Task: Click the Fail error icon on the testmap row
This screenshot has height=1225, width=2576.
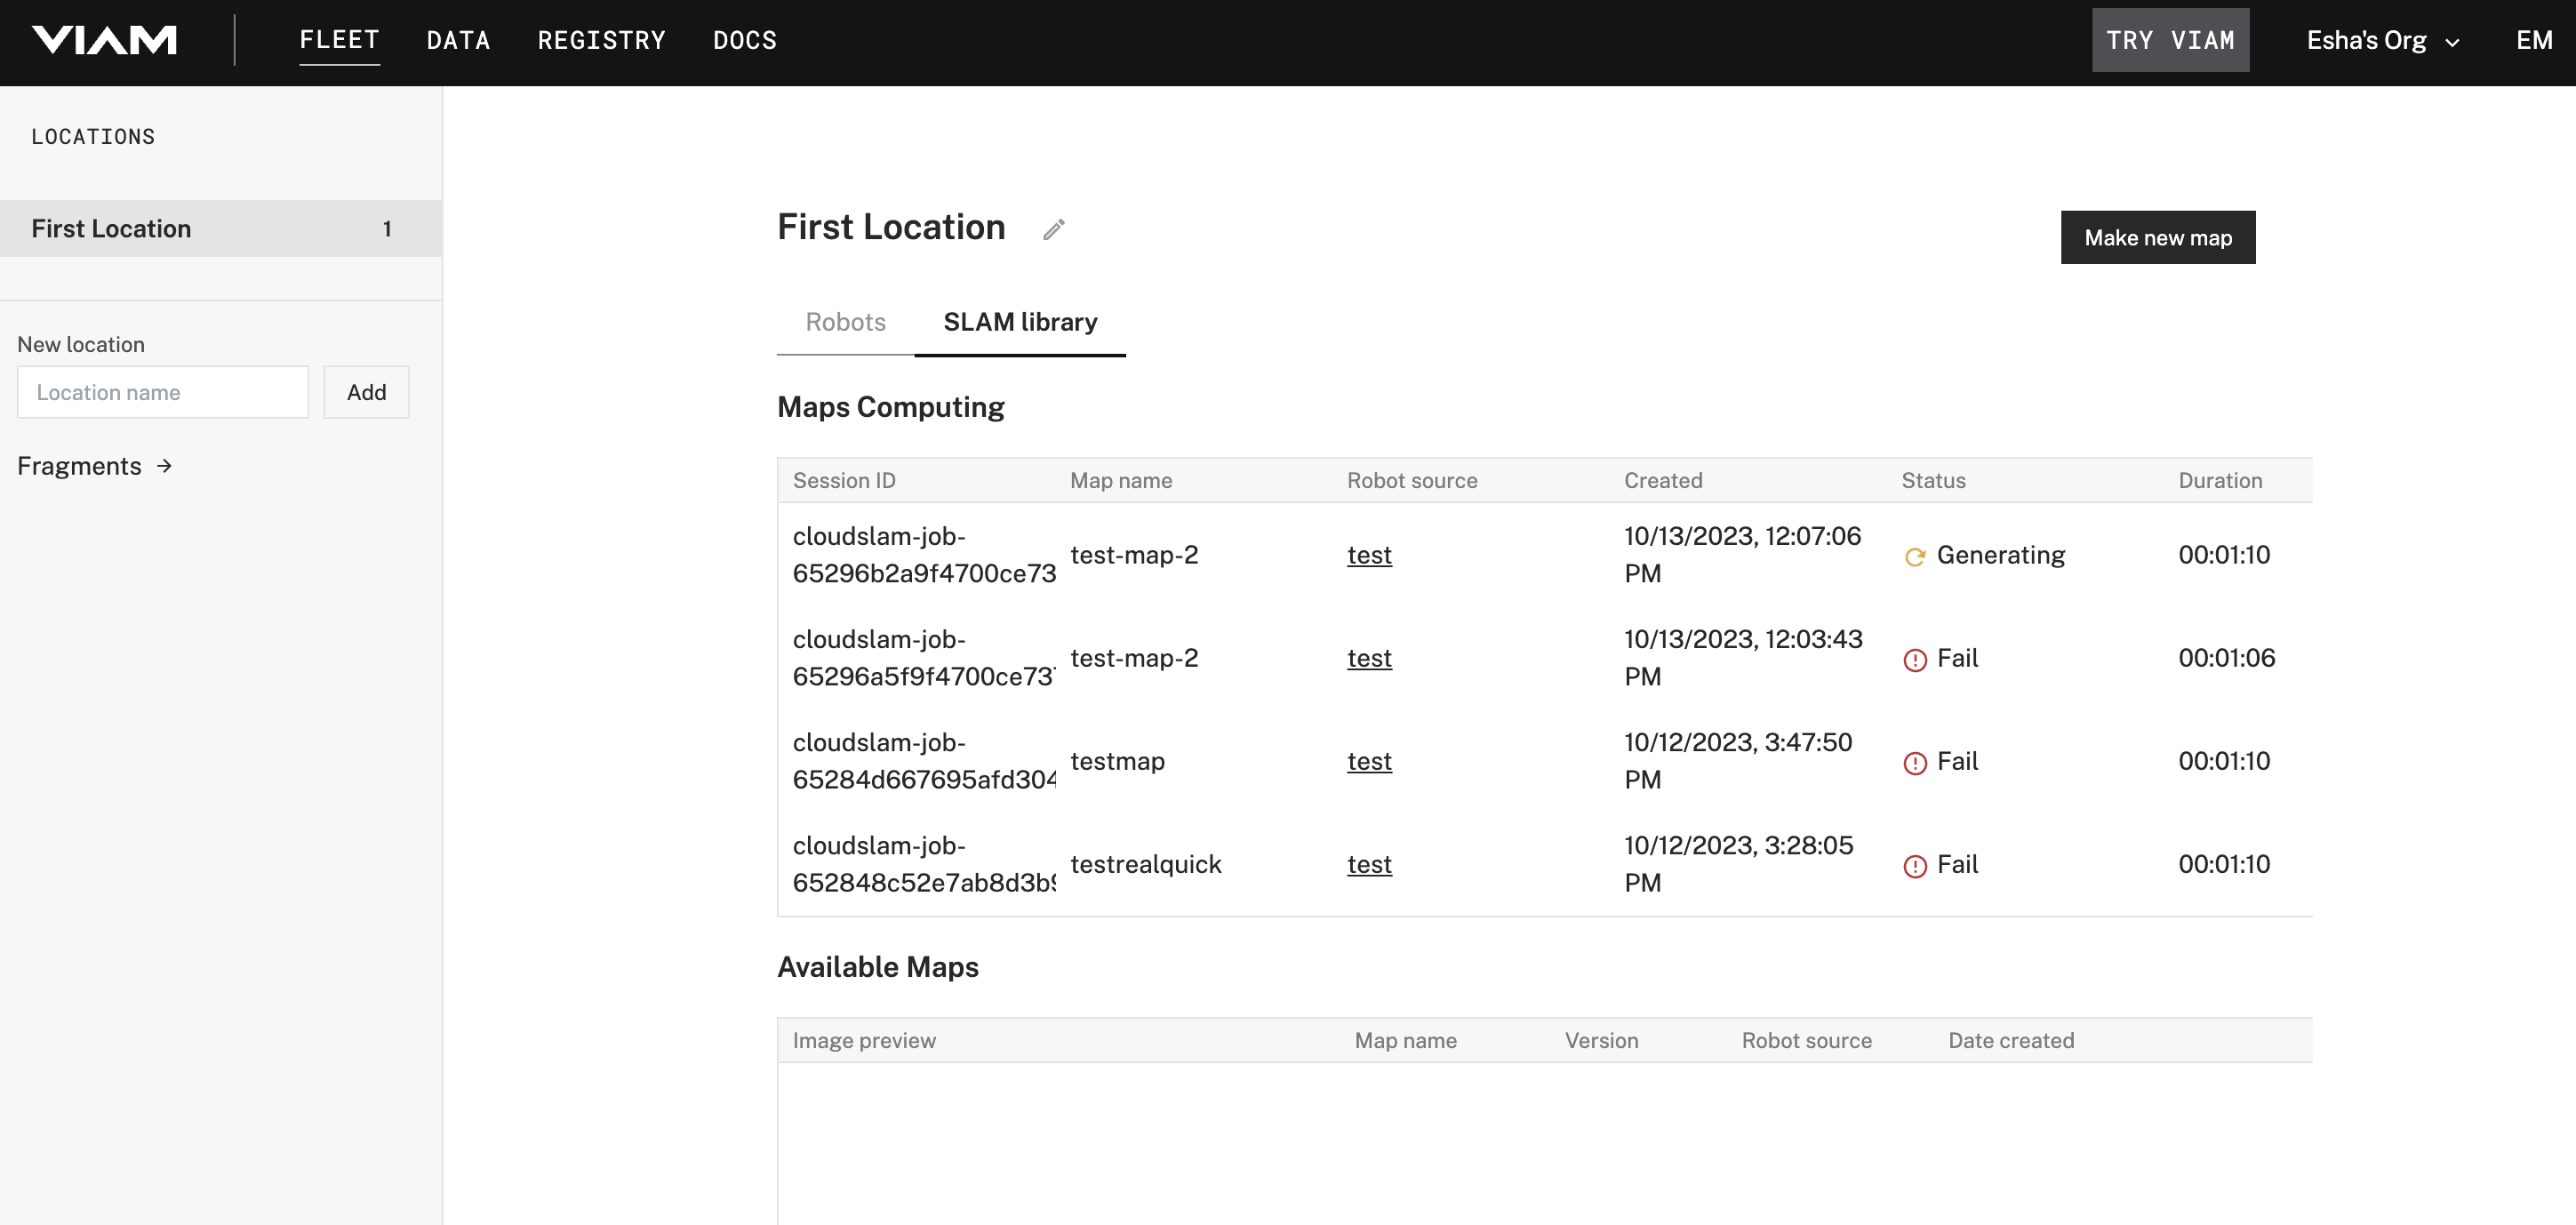Action: click(1915, 761)
